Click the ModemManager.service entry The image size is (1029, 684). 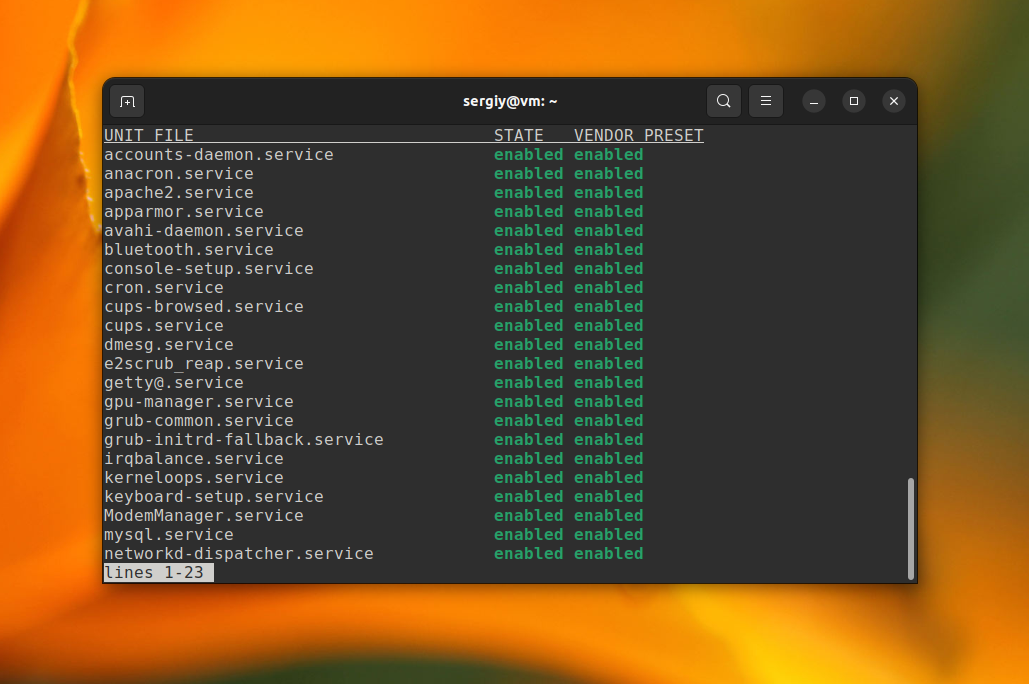point(204,515)
